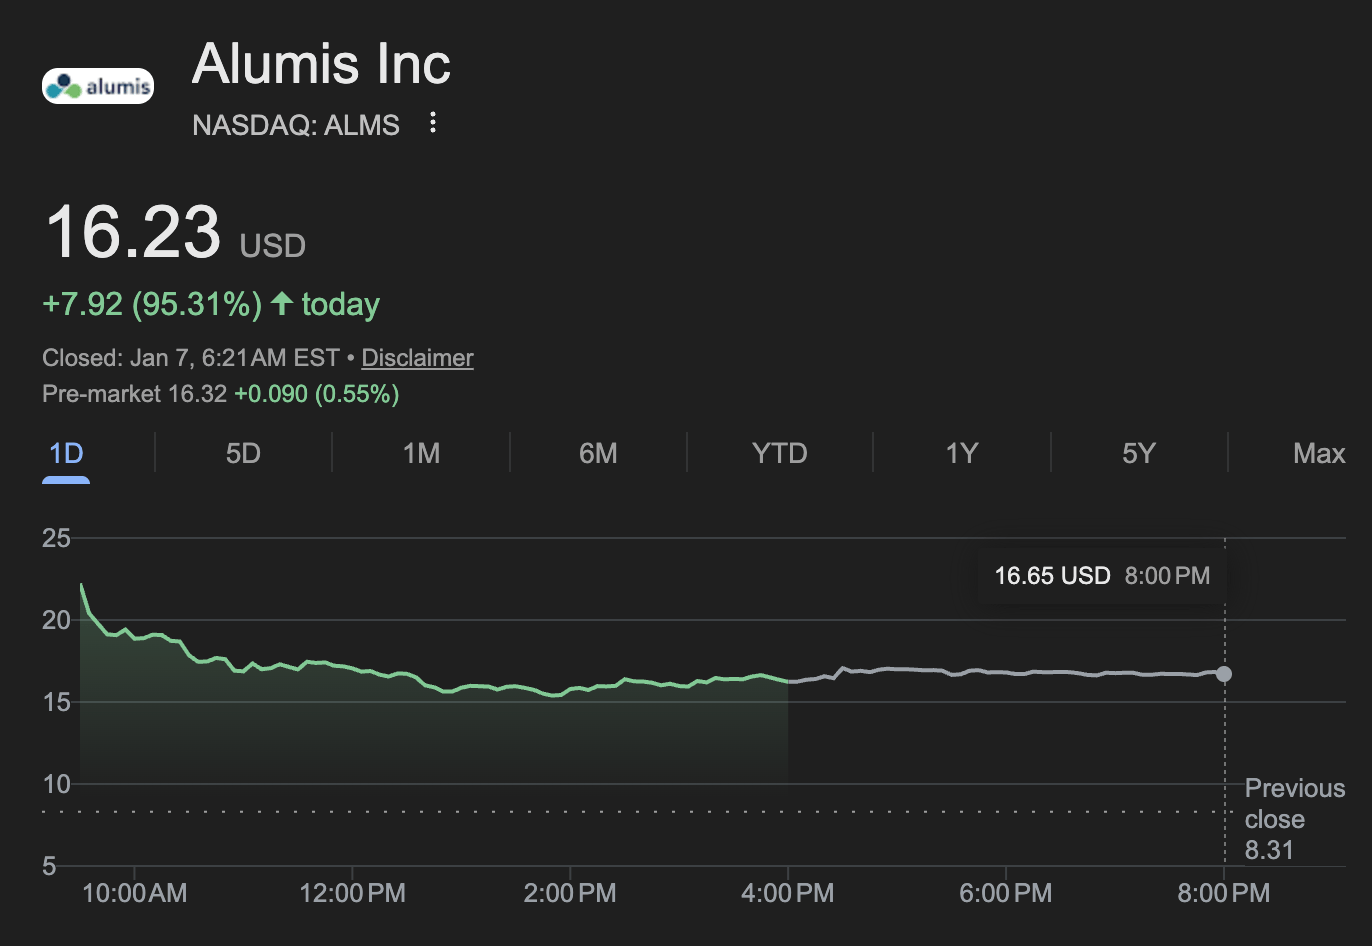Select the 5Y time range

1138,454
